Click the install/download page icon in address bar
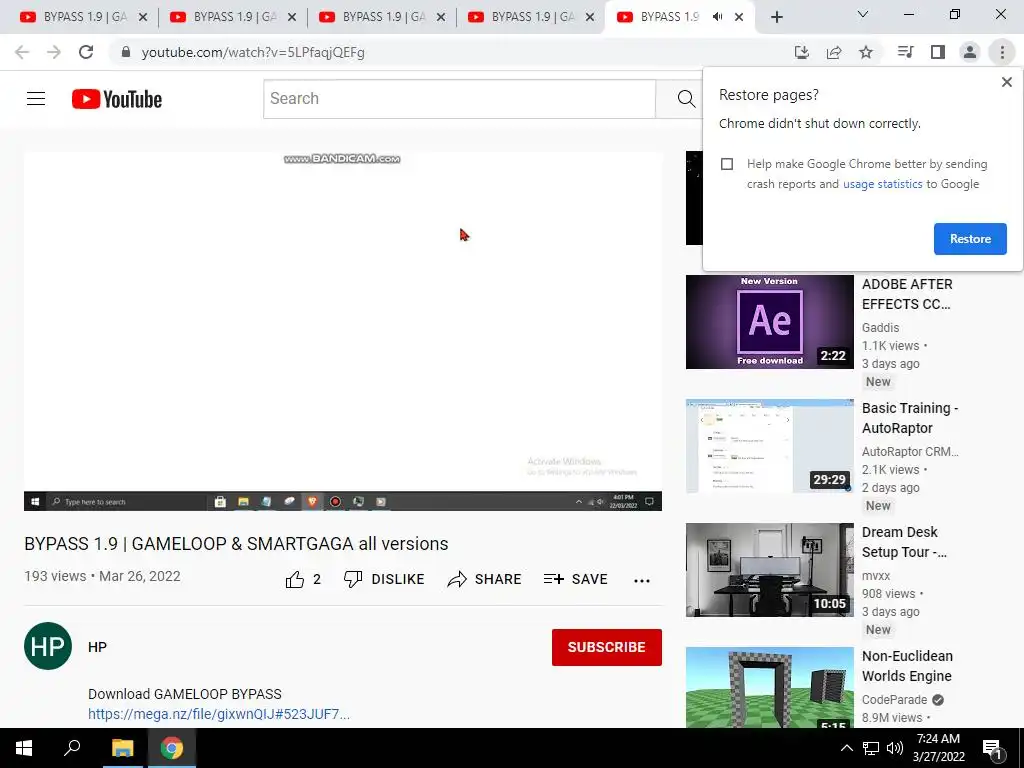Viewport: 1024px width, 768px height. pos(801,52)
